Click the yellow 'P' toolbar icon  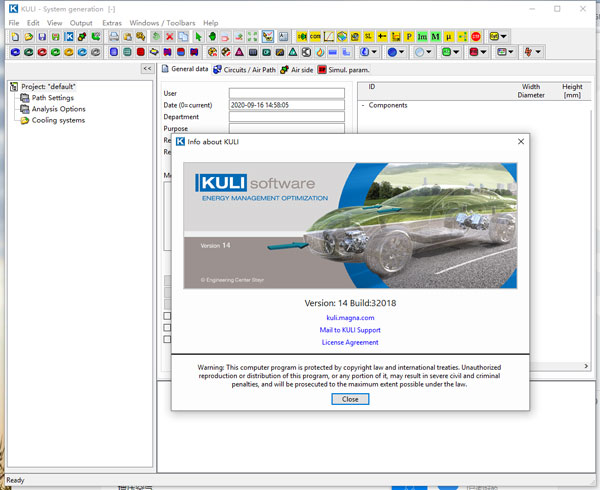[x=410, y=37]
